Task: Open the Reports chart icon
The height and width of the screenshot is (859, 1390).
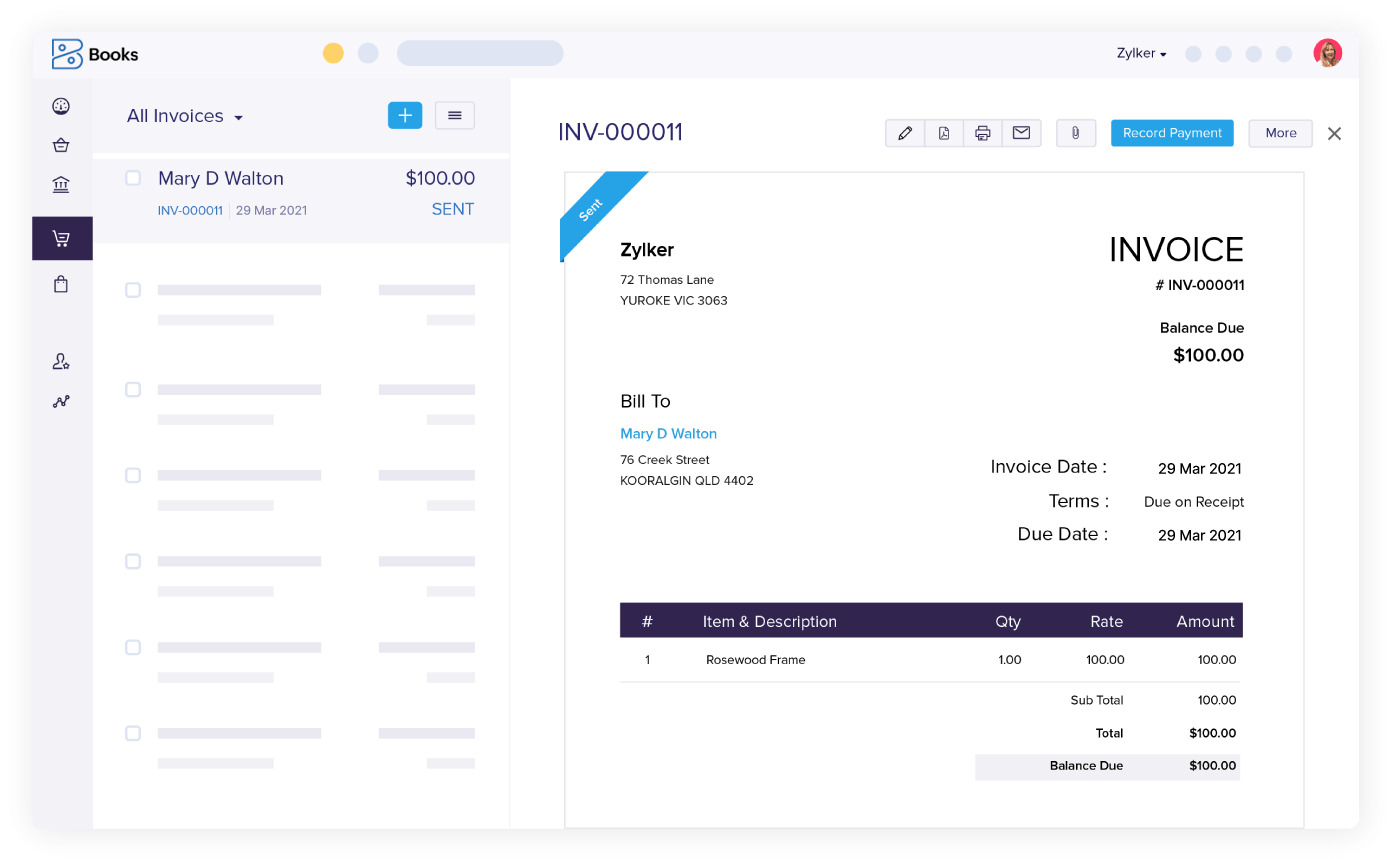Action: tap(61, 401)
